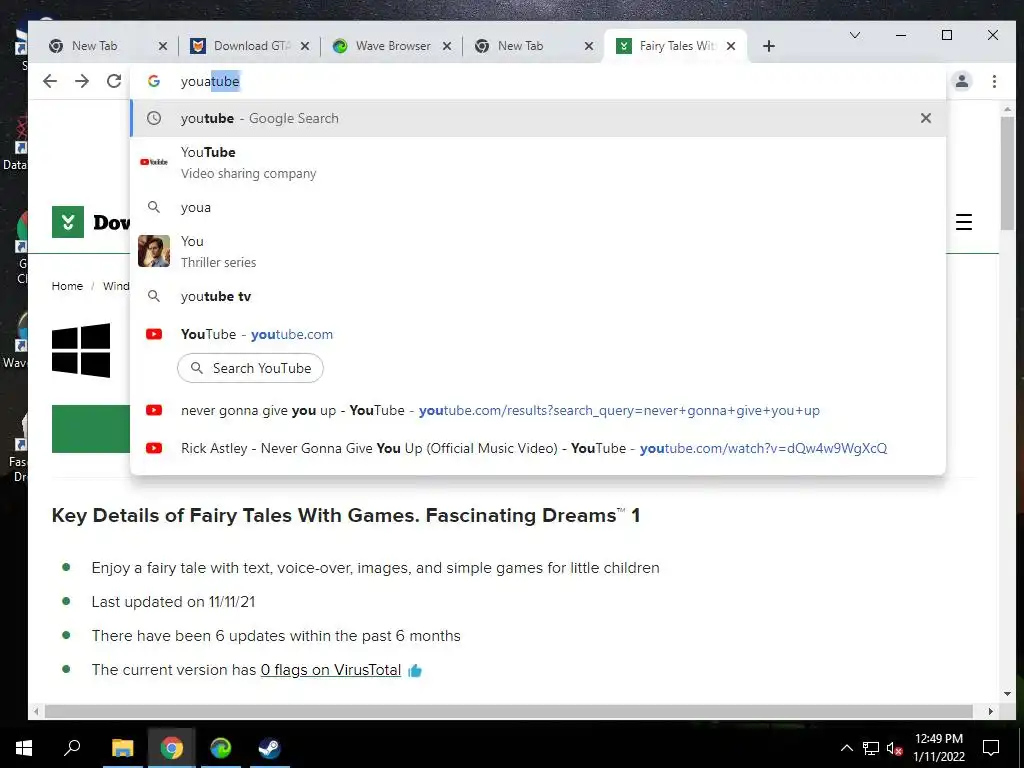Click the You series thumbnail image
Viewport: 1024px width, 768px height.
pos(154,251)
